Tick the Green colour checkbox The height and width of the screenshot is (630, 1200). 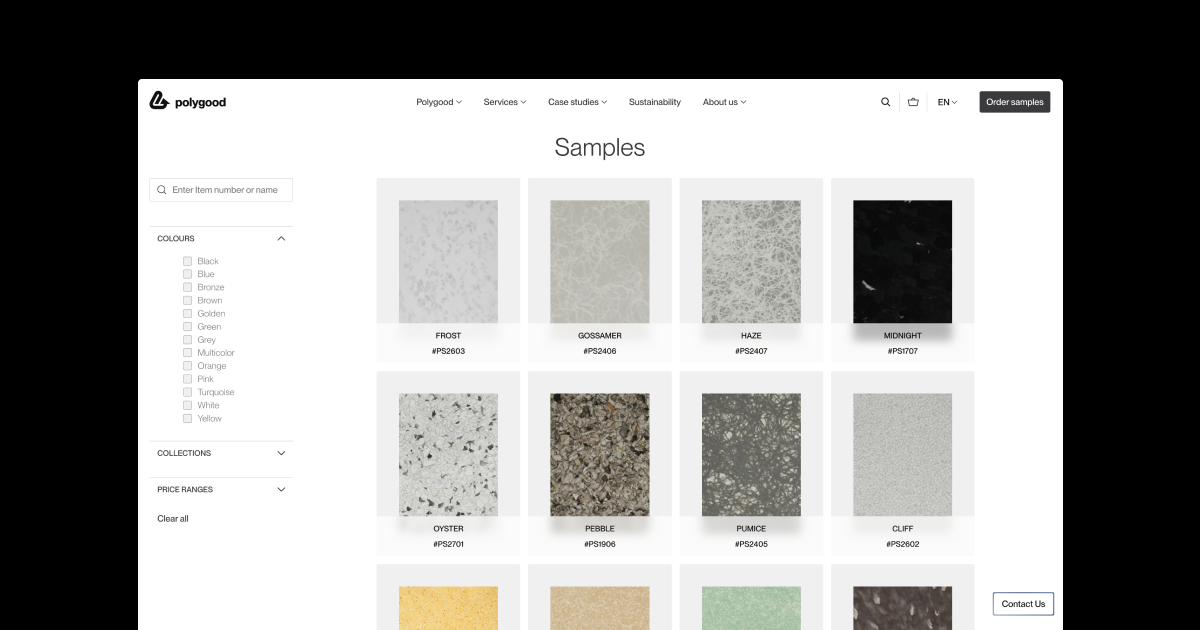[187, 326]
